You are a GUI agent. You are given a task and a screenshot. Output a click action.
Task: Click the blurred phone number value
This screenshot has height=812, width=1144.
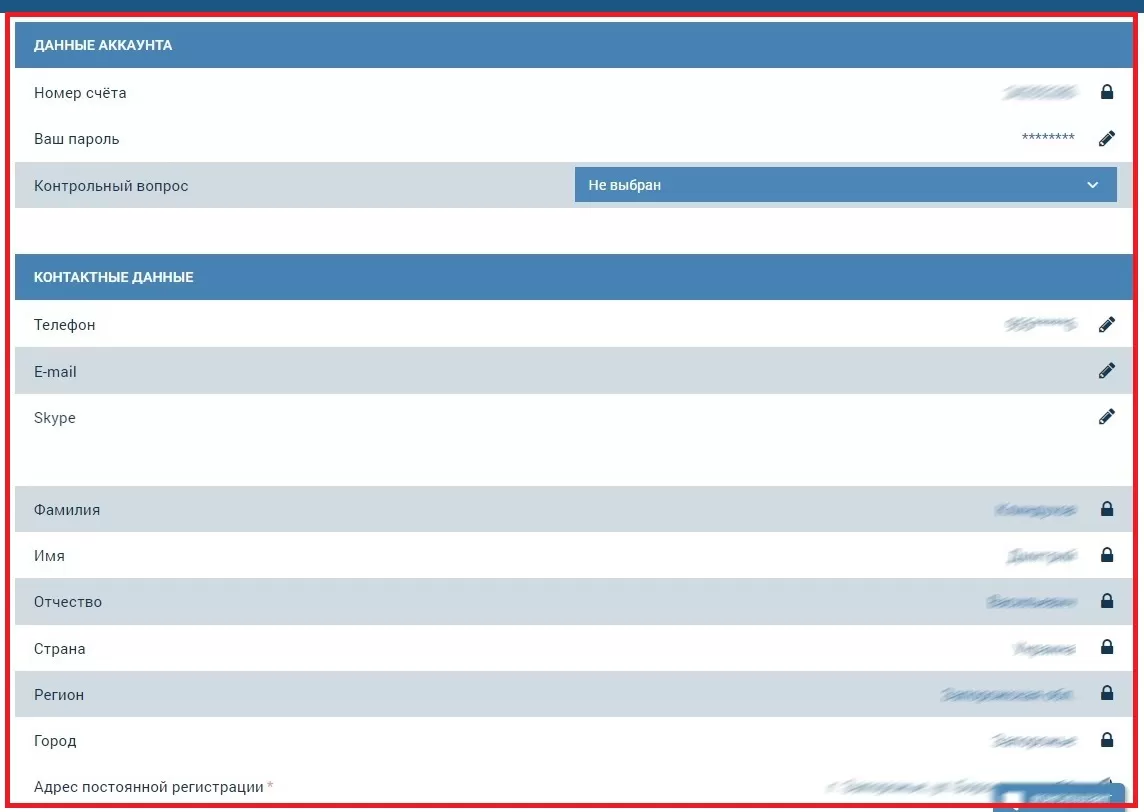[x=1041, y=325]
